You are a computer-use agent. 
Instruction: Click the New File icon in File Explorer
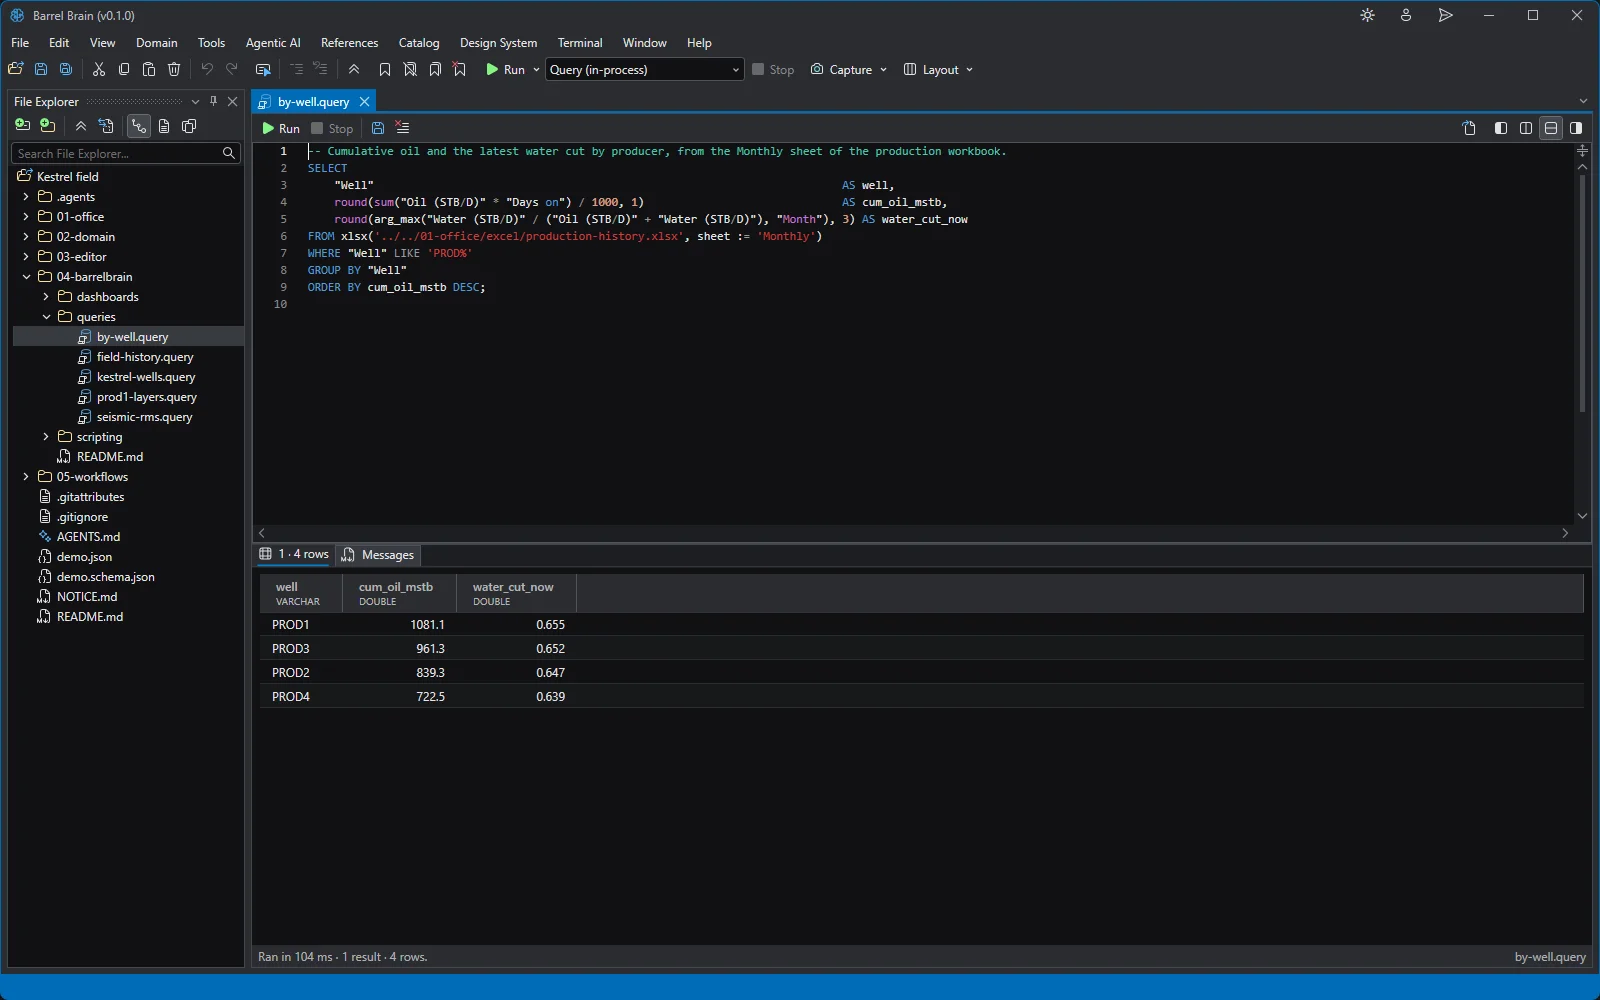(x=22, y=126)
